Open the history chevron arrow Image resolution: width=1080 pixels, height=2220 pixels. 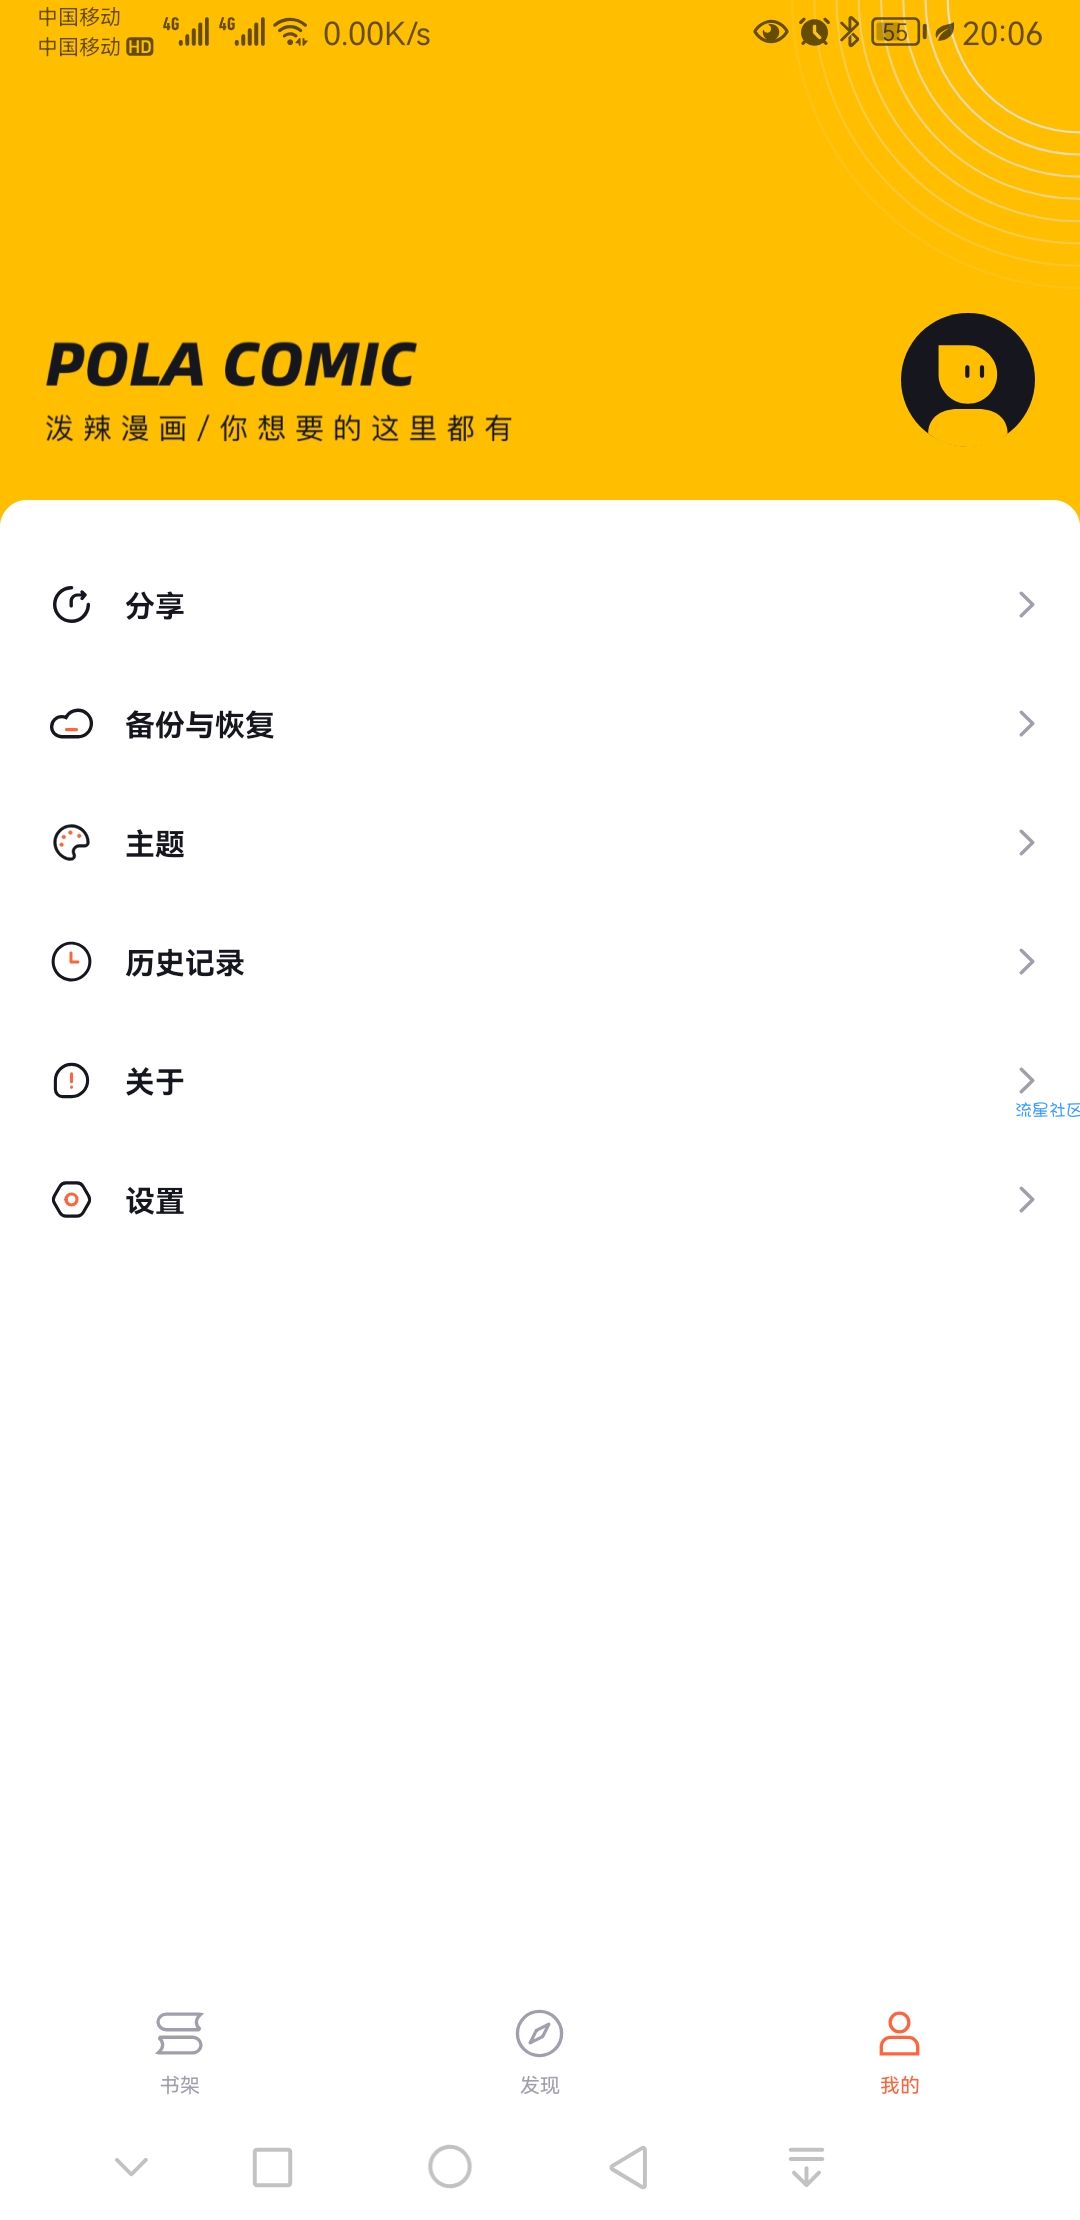(1026, 962)
